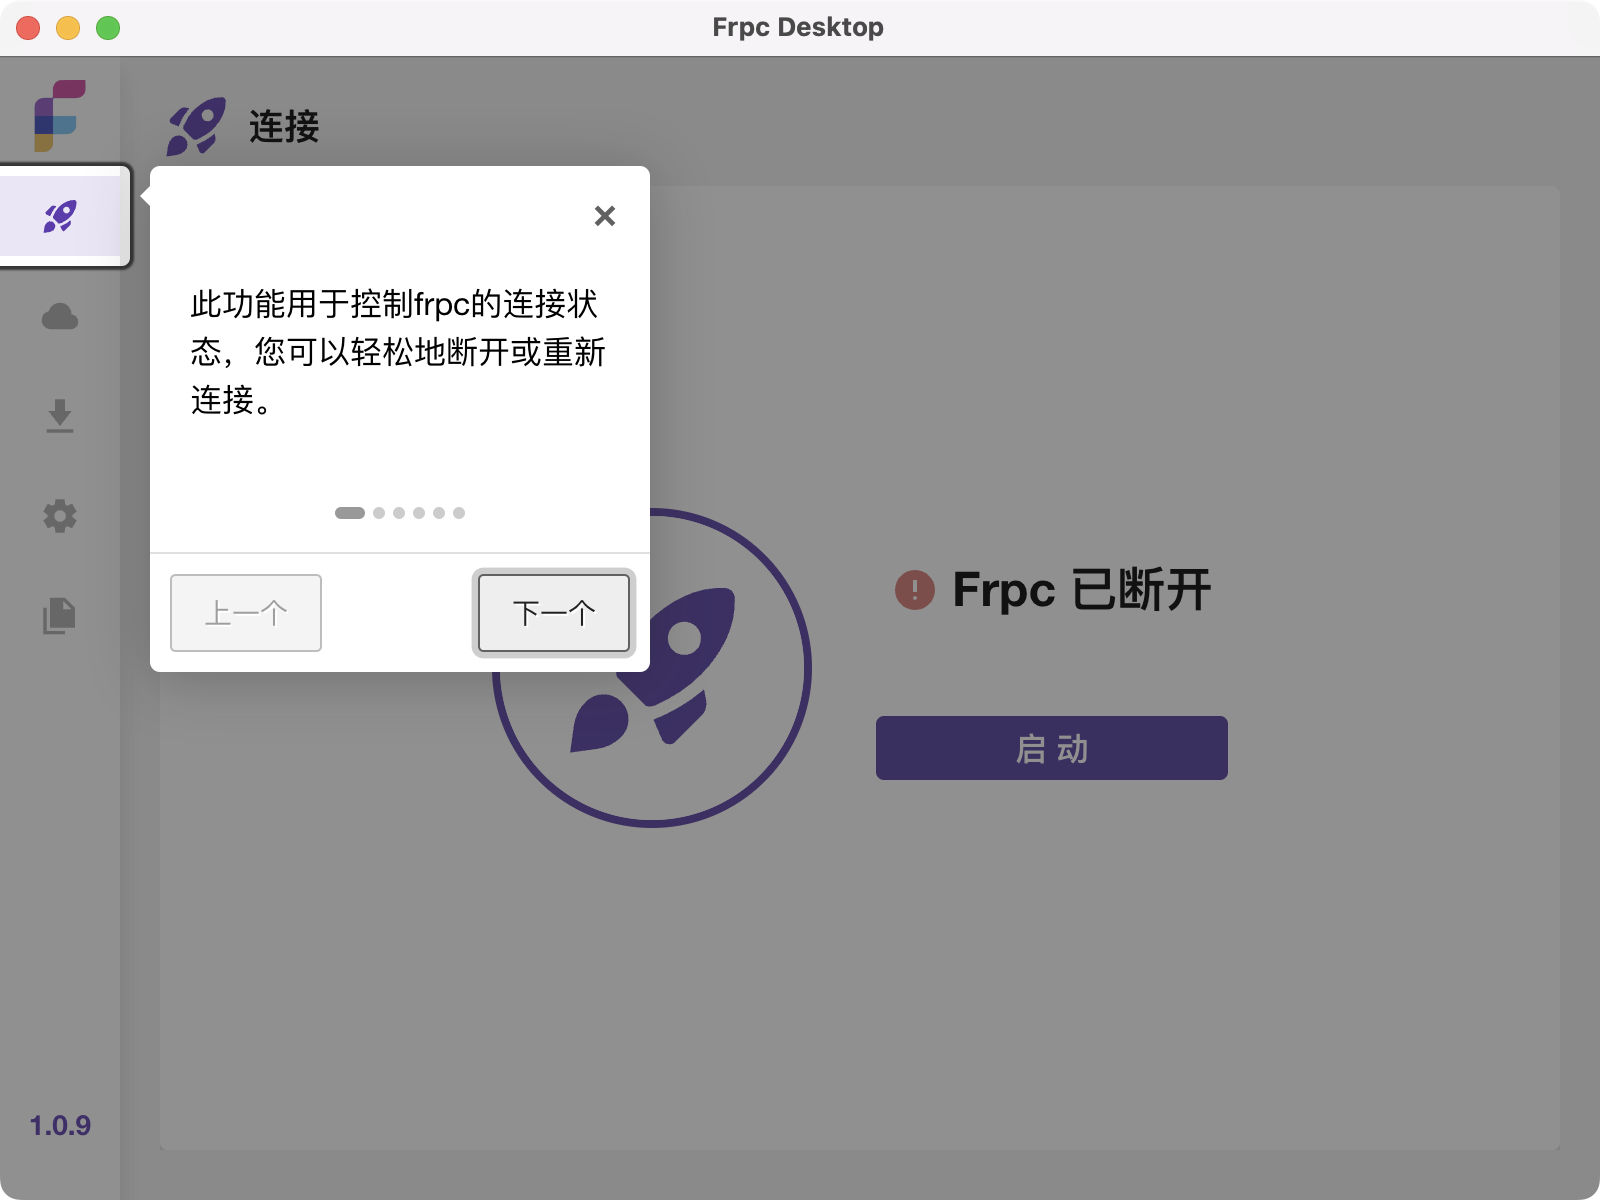Go to next tour step 下一个
This screenshot has width=1600, height=1200.
click(554, 613)
